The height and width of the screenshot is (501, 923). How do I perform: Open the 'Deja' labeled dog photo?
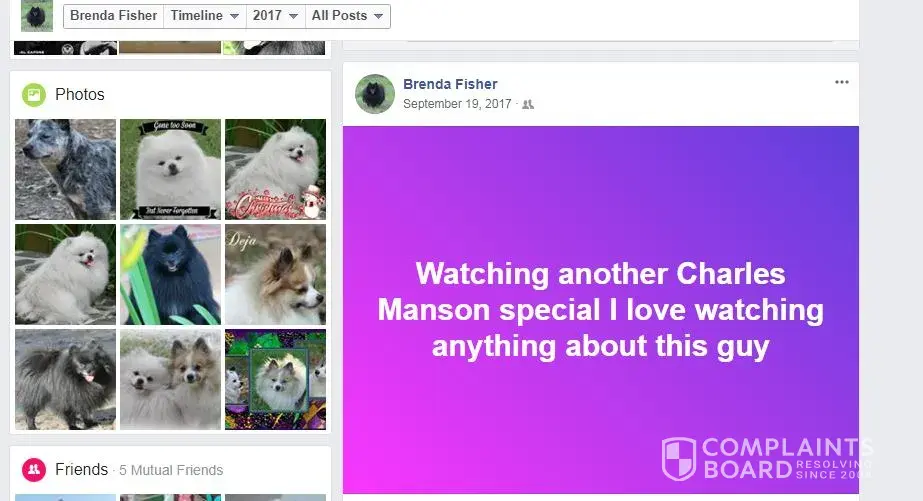[275, 274]
